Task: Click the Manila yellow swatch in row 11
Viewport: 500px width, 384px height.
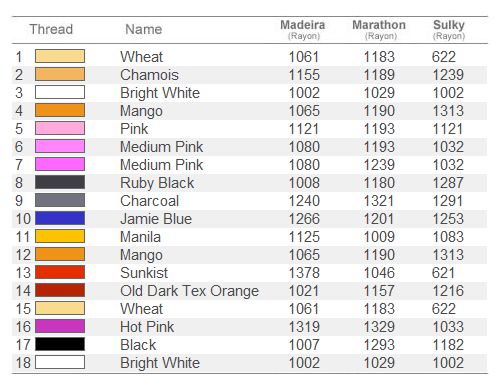Action: coord(60,236)
